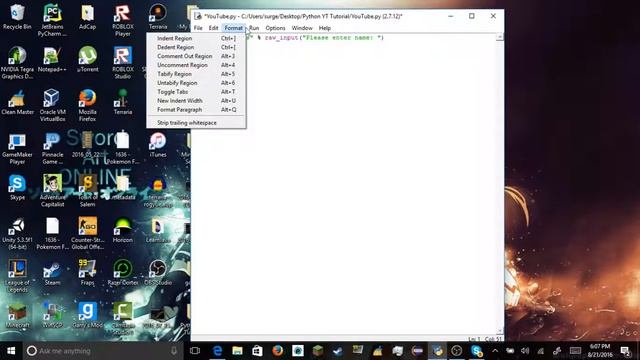Open League of Legends desktop icon

pyautogui.click(x=17, y=276)
